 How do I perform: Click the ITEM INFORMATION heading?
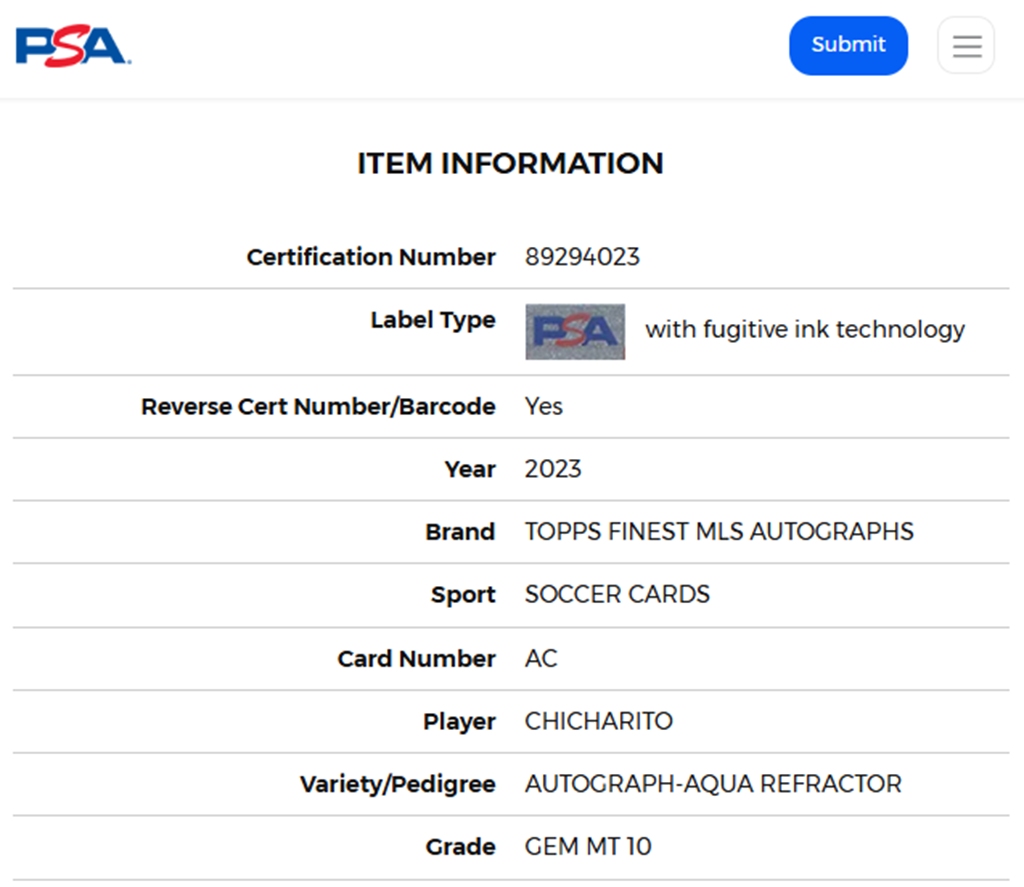coord(510,163)
